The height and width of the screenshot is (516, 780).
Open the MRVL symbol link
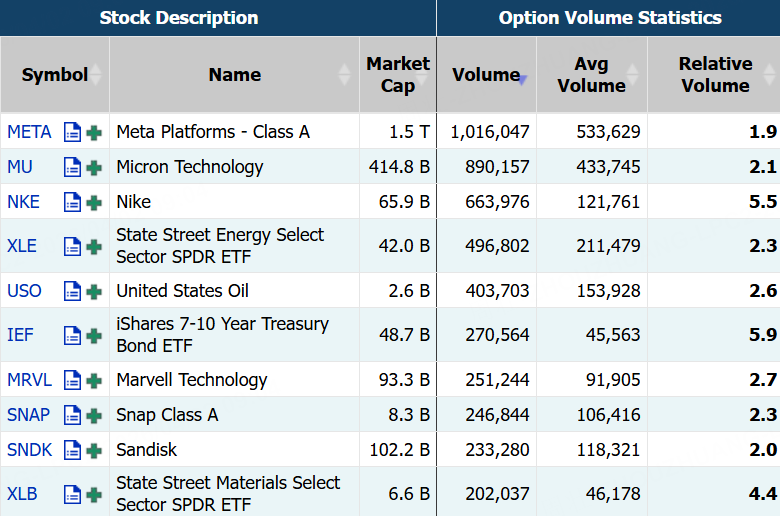29,380
